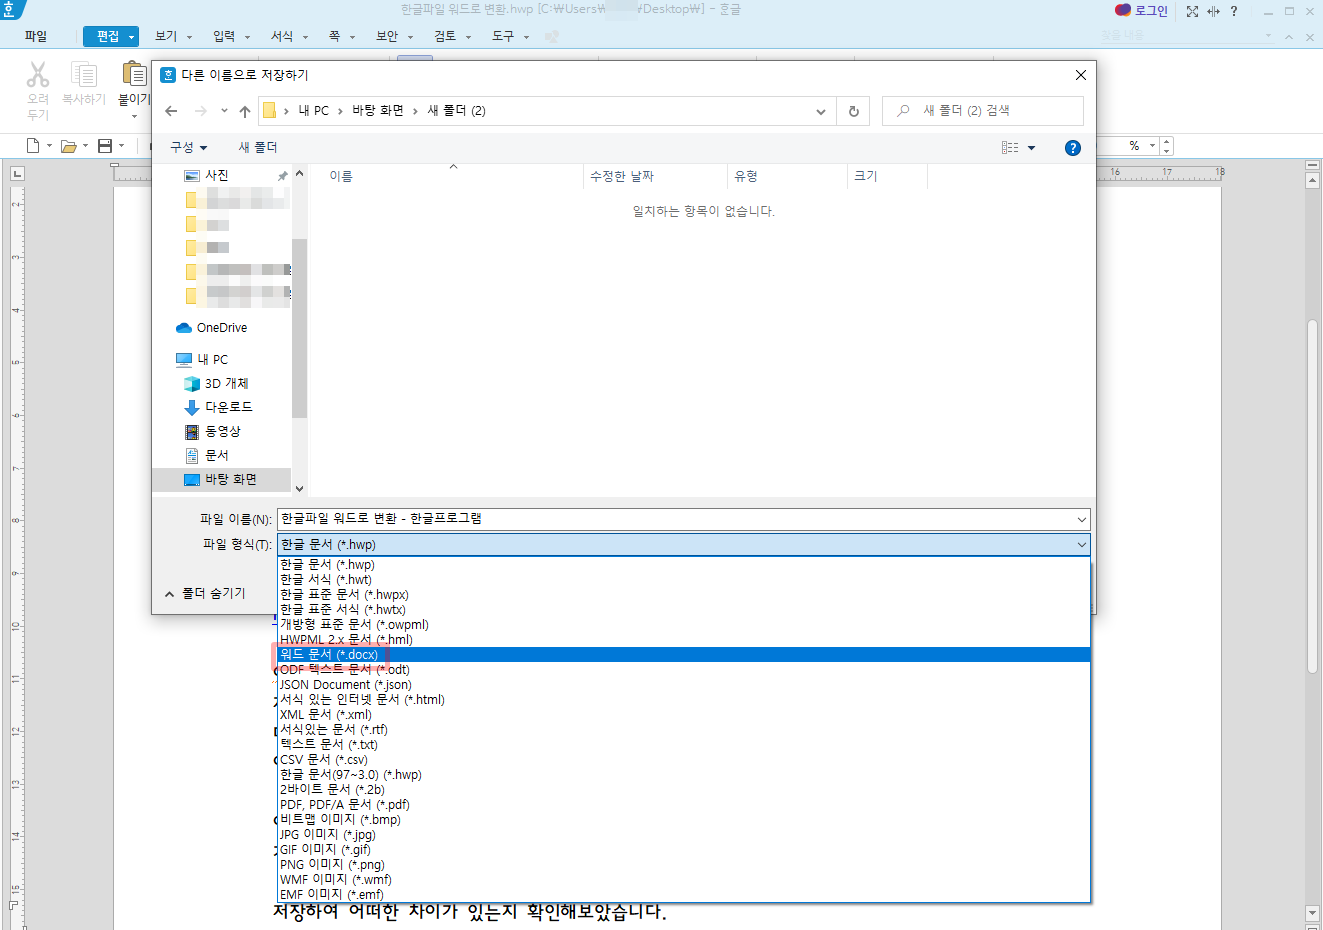This screenshot has width=1323, height=930.
Task: Click 로그인 link
Action: 1151,11
